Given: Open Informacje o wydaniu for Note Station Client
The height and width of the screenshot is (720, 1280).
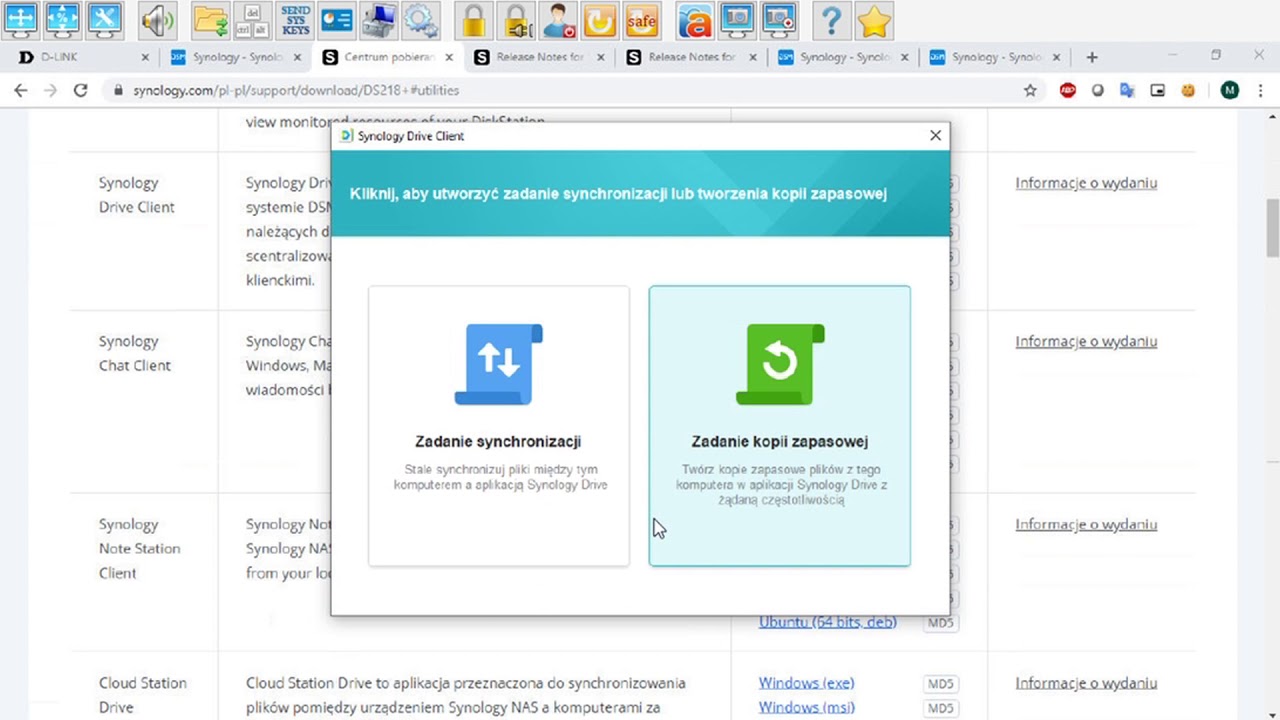Looking at the screenshot, I should click(x=1086, y=524).
